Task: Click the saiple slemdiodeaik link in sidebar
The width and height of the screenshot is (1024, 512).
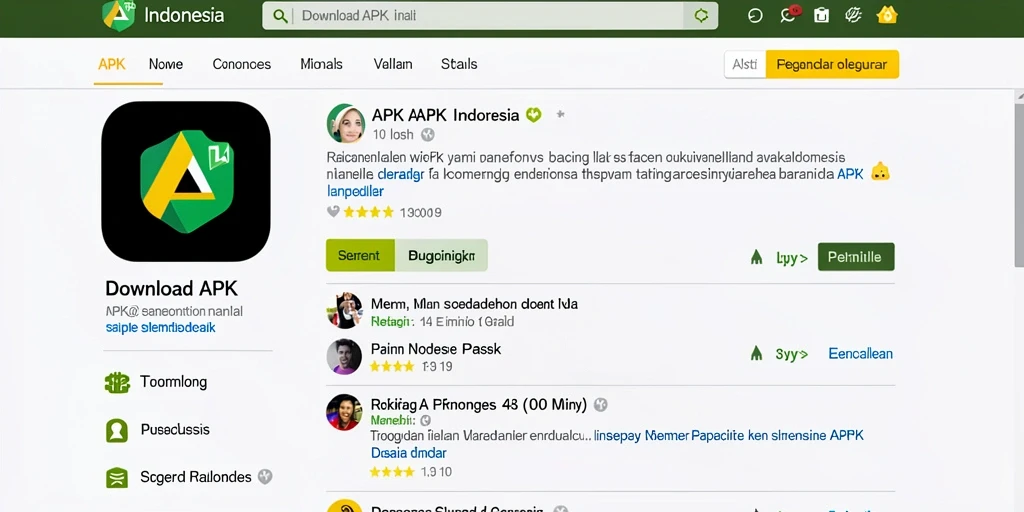Action: pyautogui.click(x=161, y=327)
